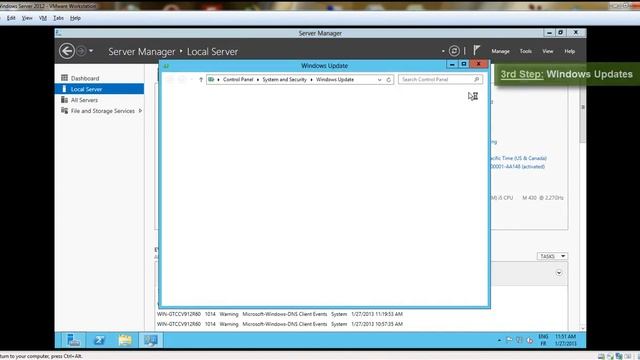Click the network tray icon
This screenshot has height=360, width=640.
click(520, 340)
